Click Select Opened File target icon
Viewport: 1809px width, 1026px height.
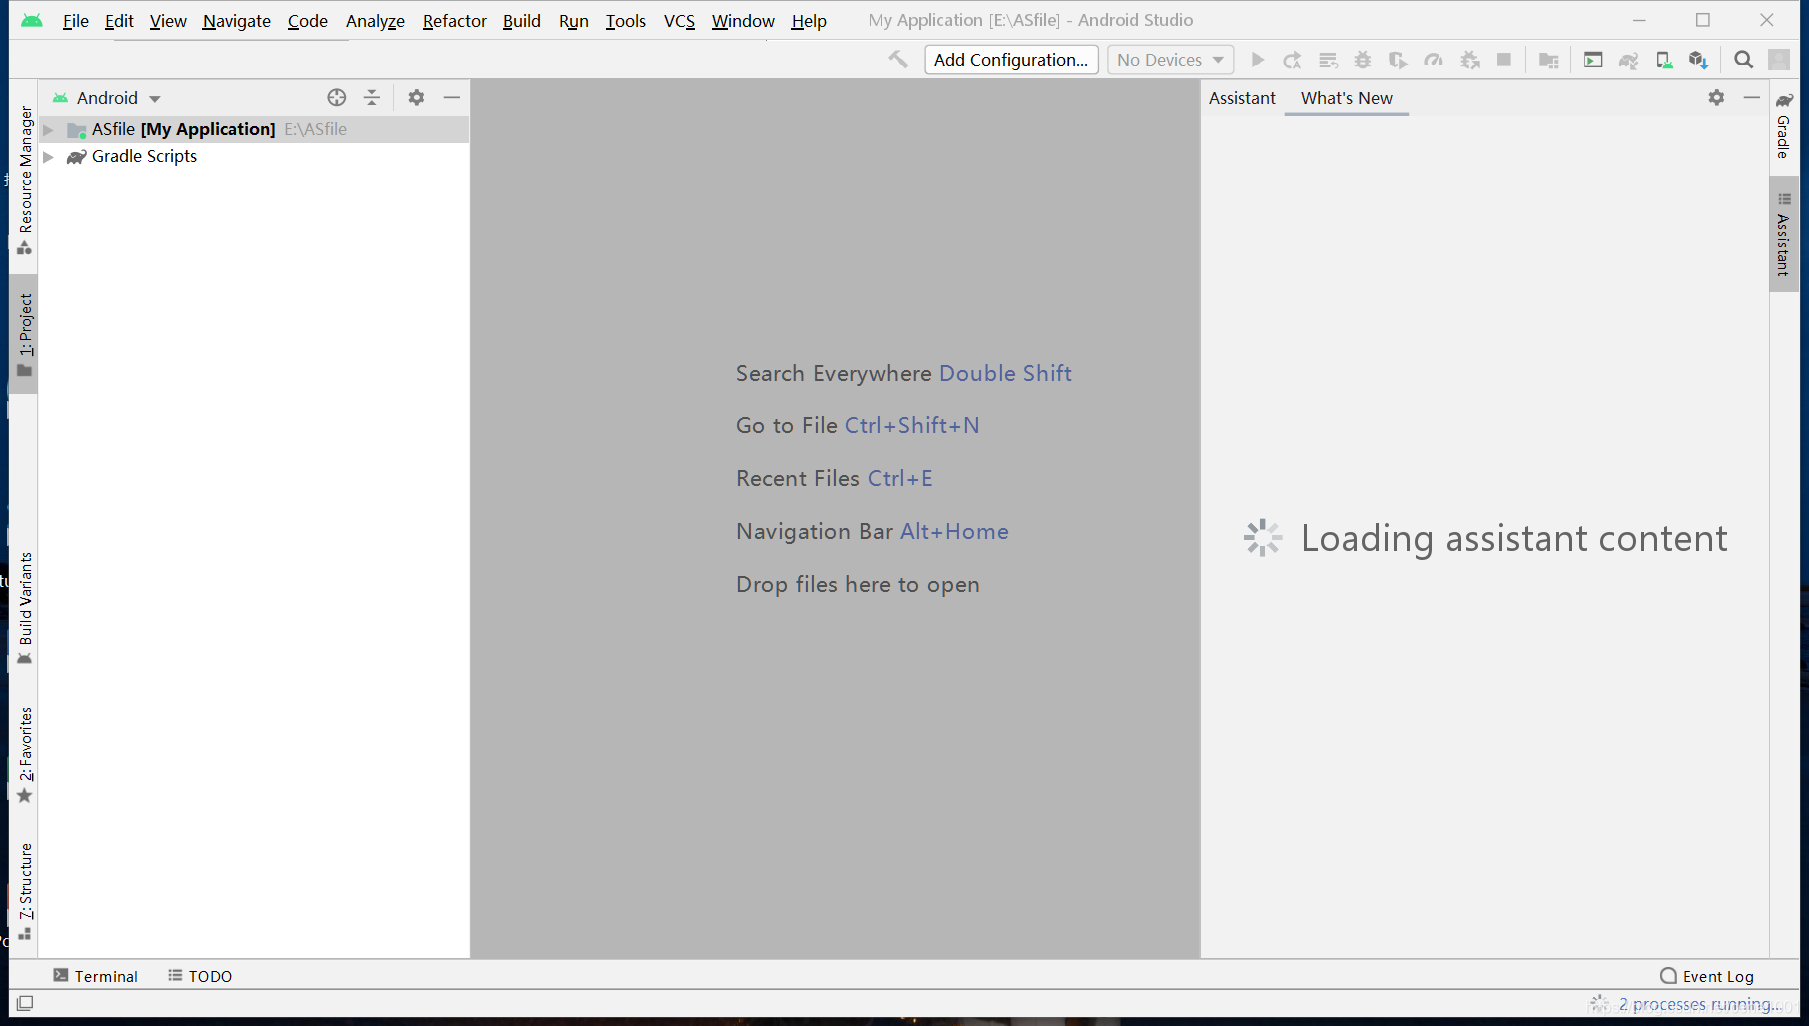click(x=337, y=97)
